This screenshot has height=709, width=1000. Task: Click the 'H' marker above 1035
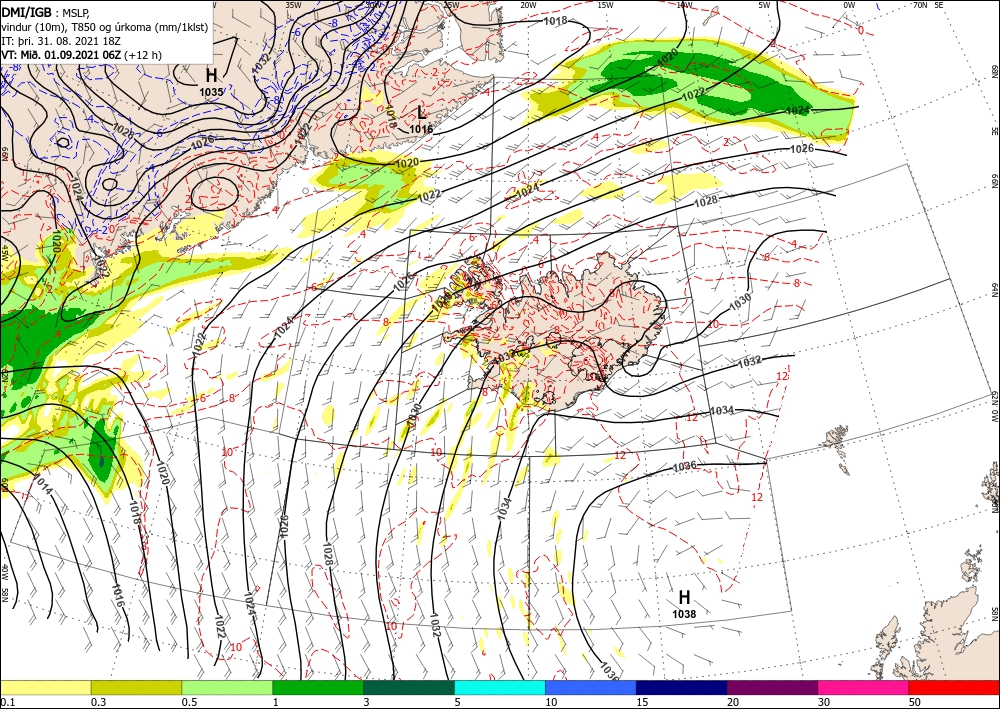[x=211, y=76]
